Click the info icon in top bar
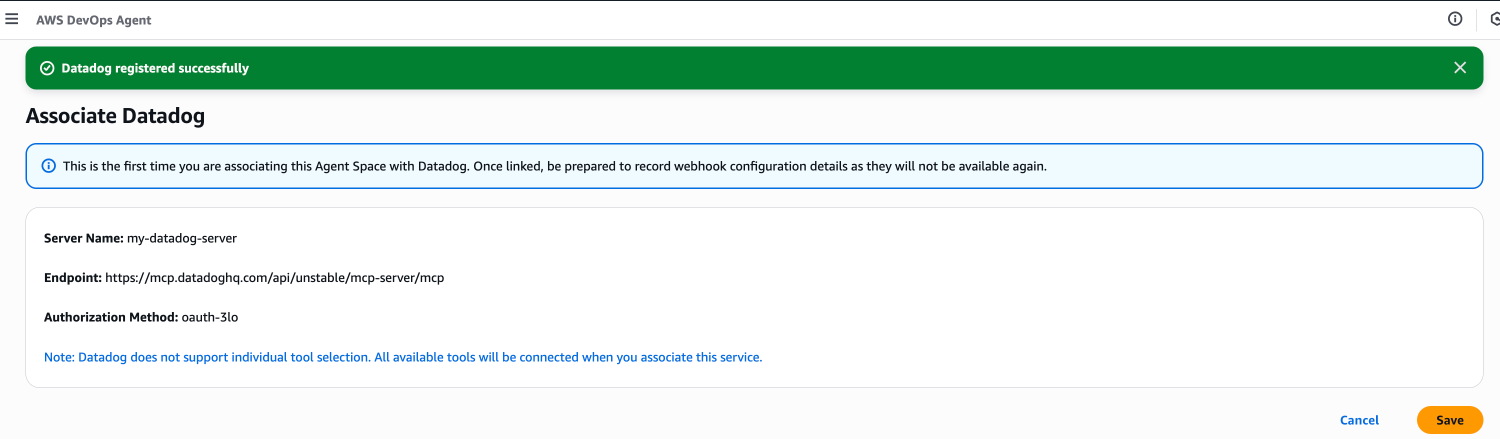 tap(1455, 19)
